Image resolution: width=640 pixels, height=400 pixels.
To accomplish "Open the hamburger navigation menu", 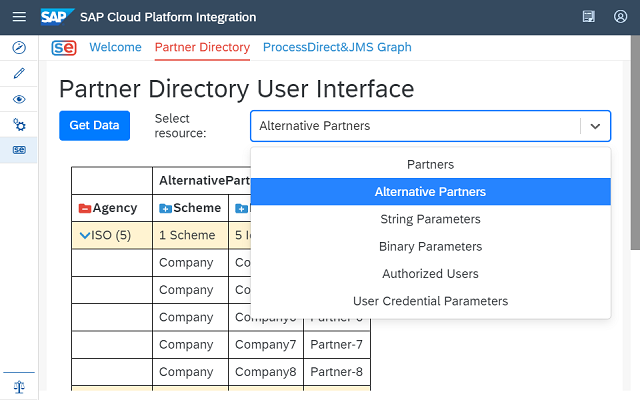I will pos(18,17).
